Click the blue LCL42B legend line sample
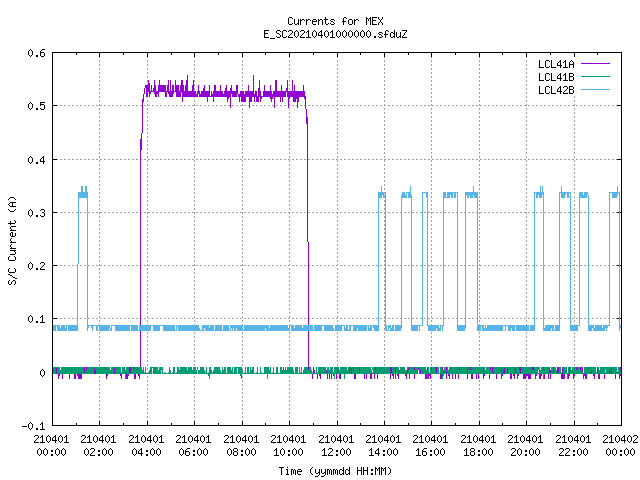The width and height of the screenshot is (640, 480). pyautogui.click(x=595, y=90)
